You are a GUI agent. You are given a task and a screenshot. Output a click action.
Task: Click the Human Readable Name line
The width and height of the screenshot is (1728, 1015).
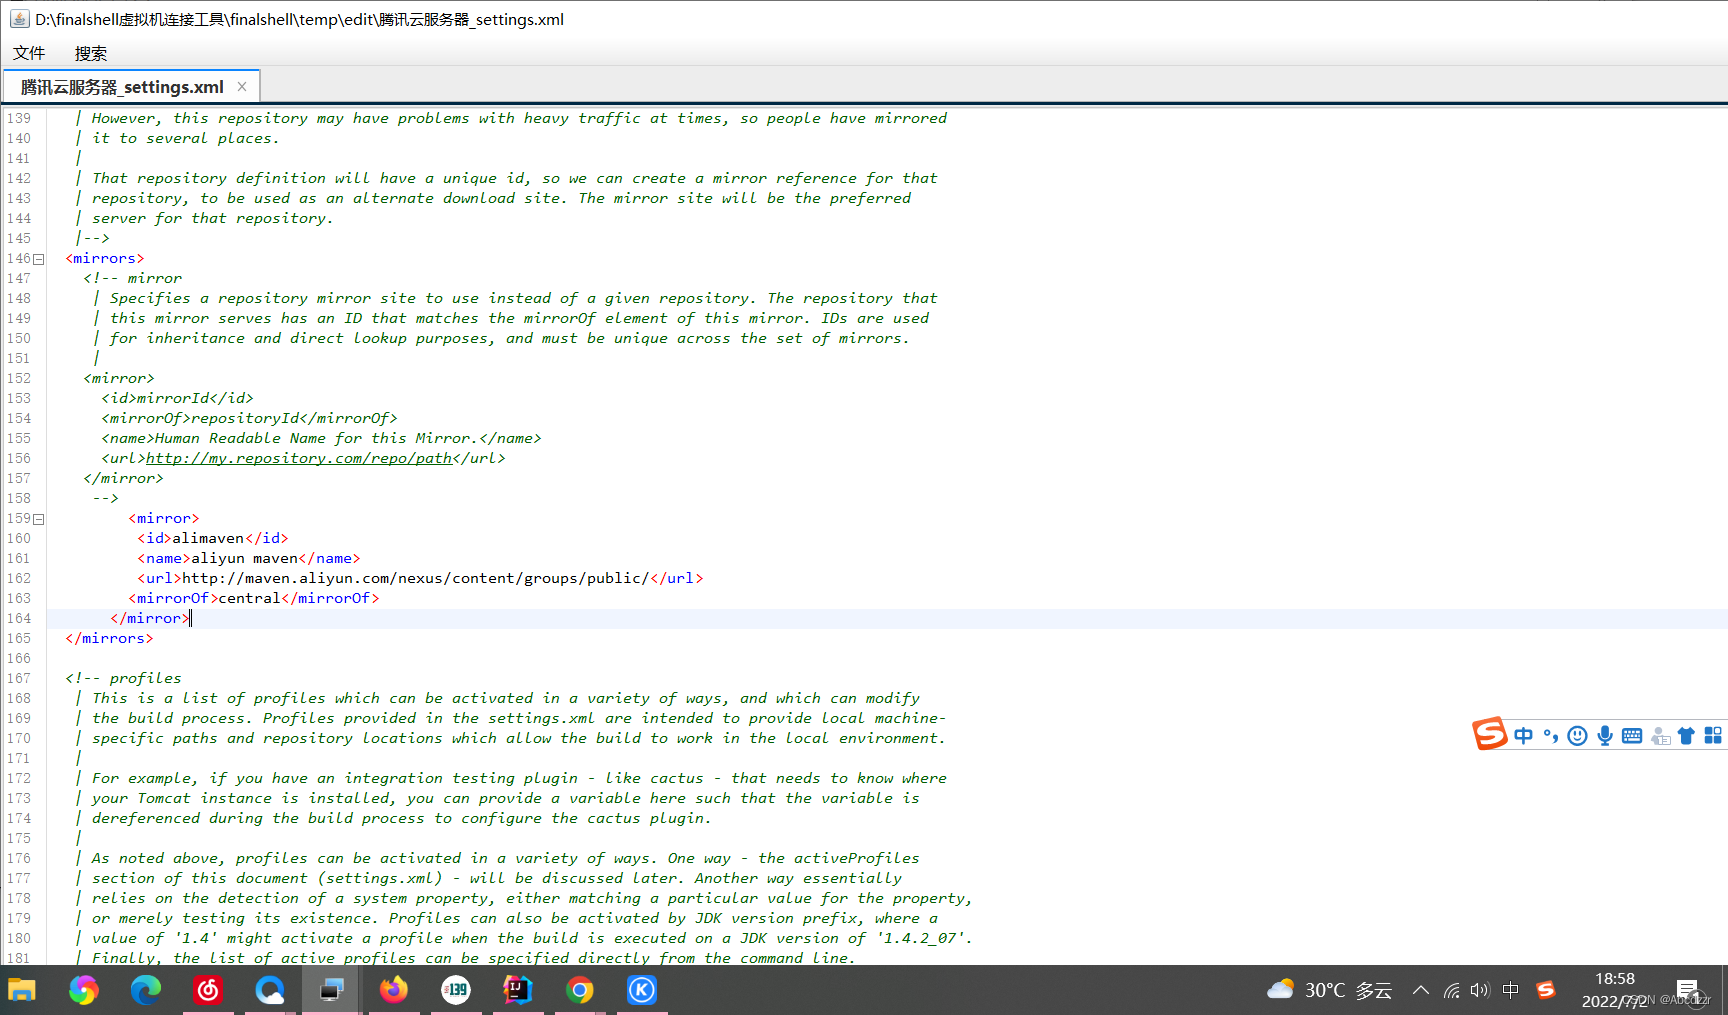[321, 438]
